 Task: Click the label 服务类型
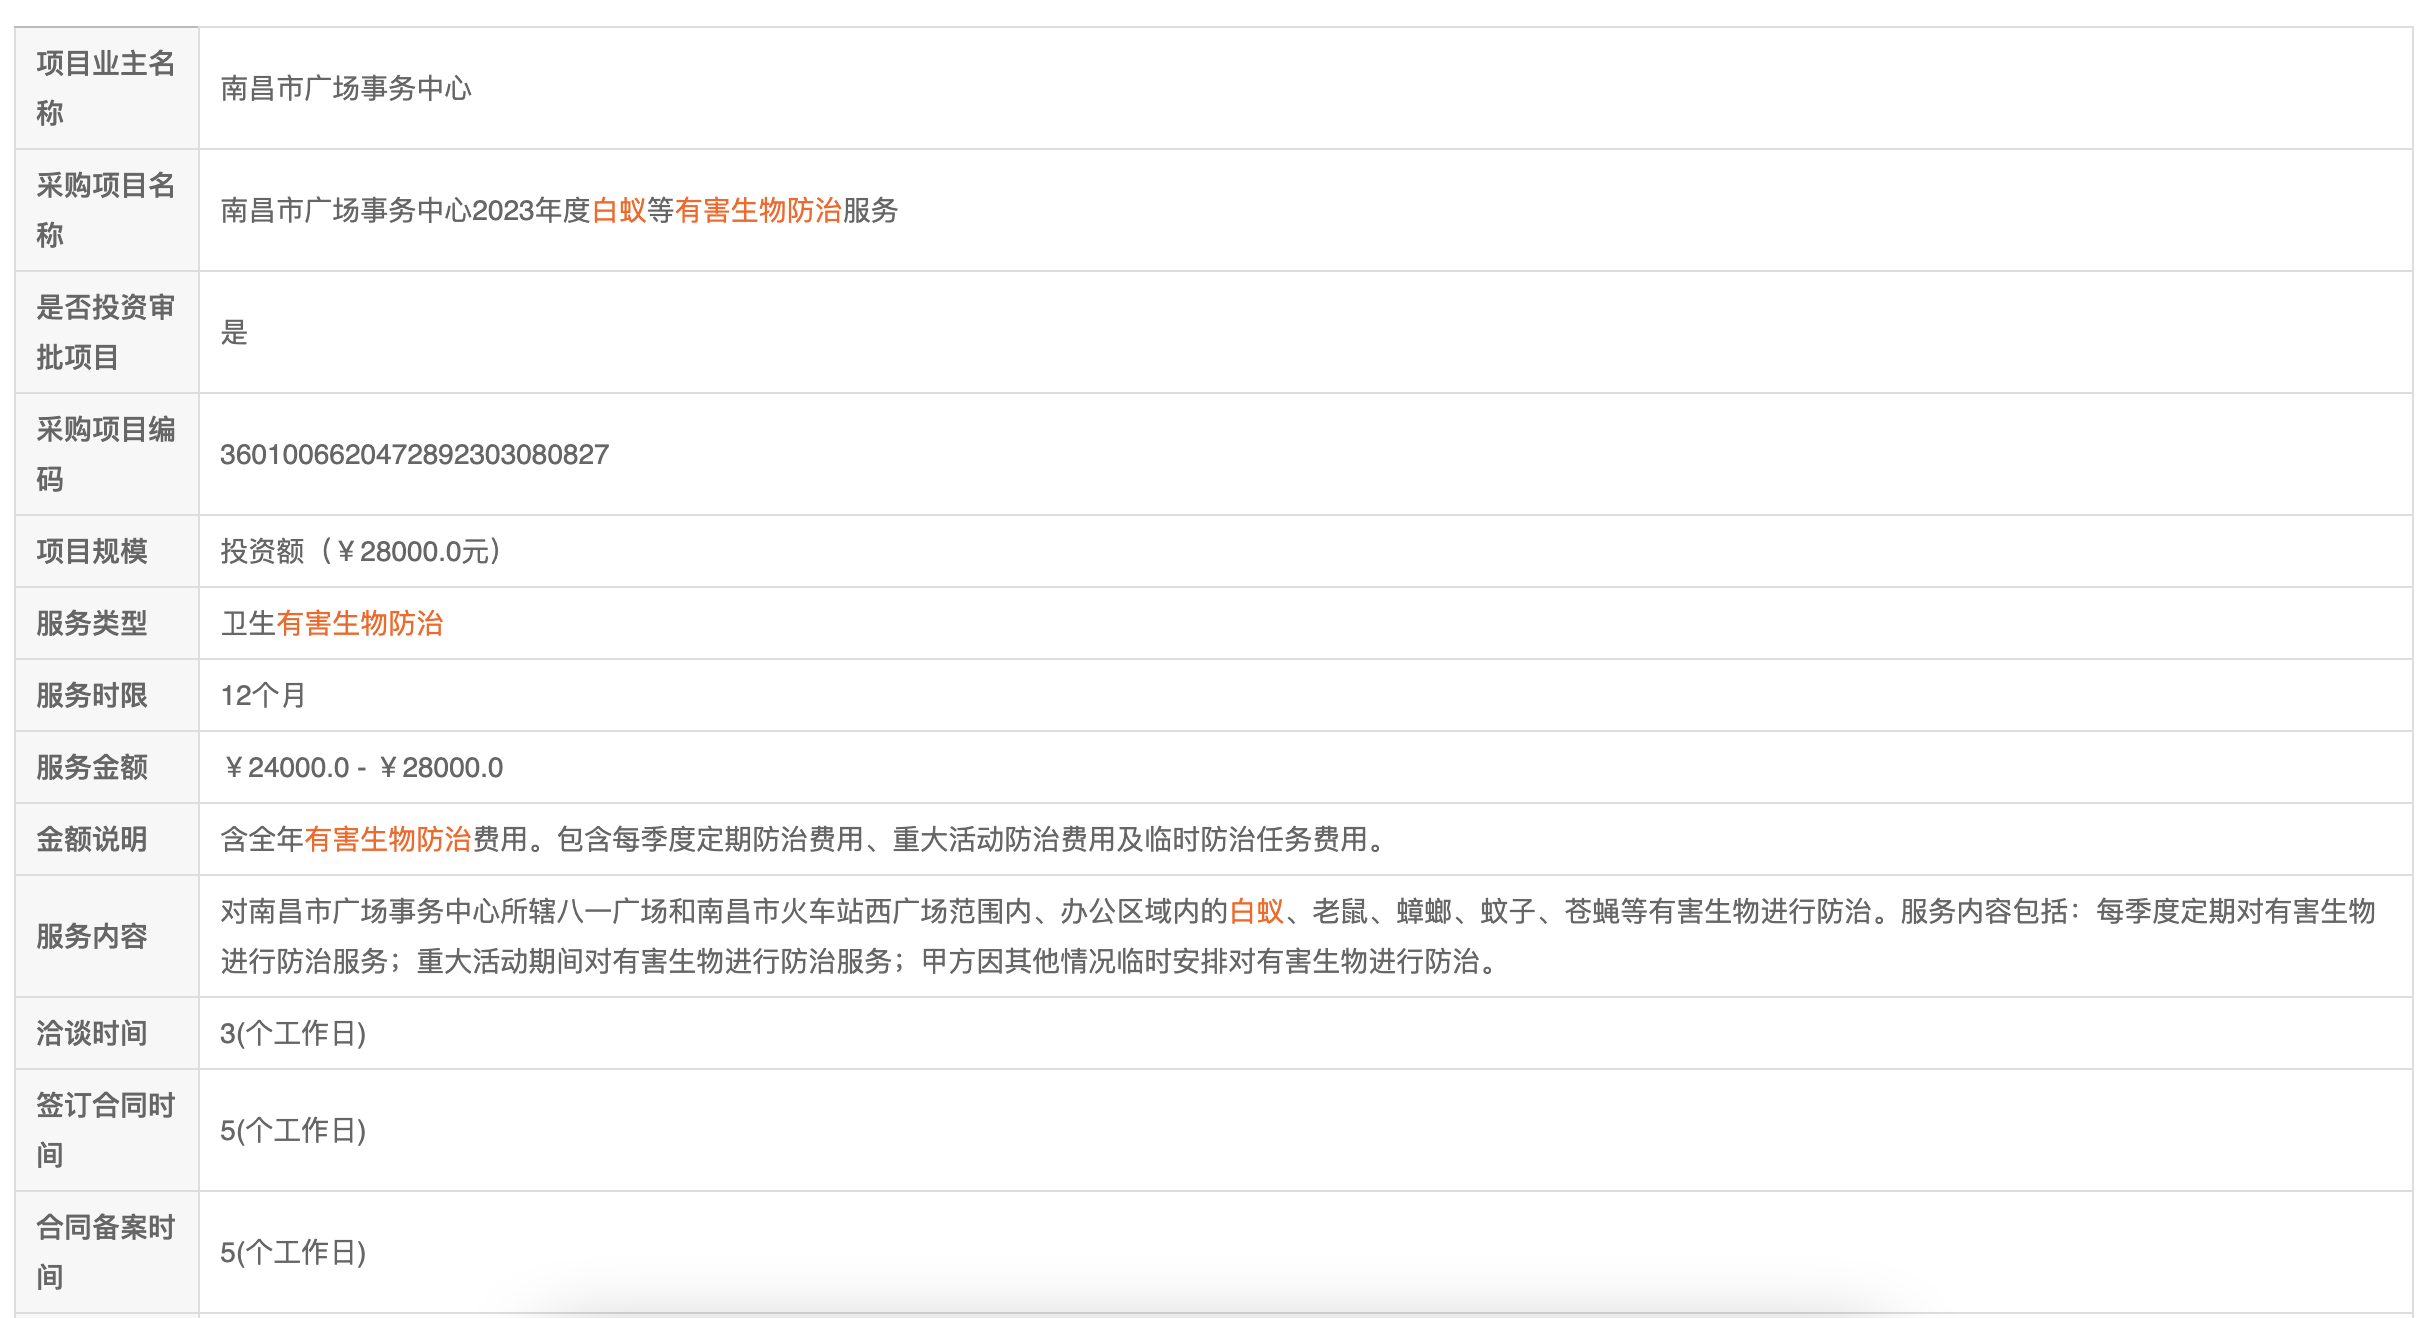pyautogui.click(x=92, y=623)
